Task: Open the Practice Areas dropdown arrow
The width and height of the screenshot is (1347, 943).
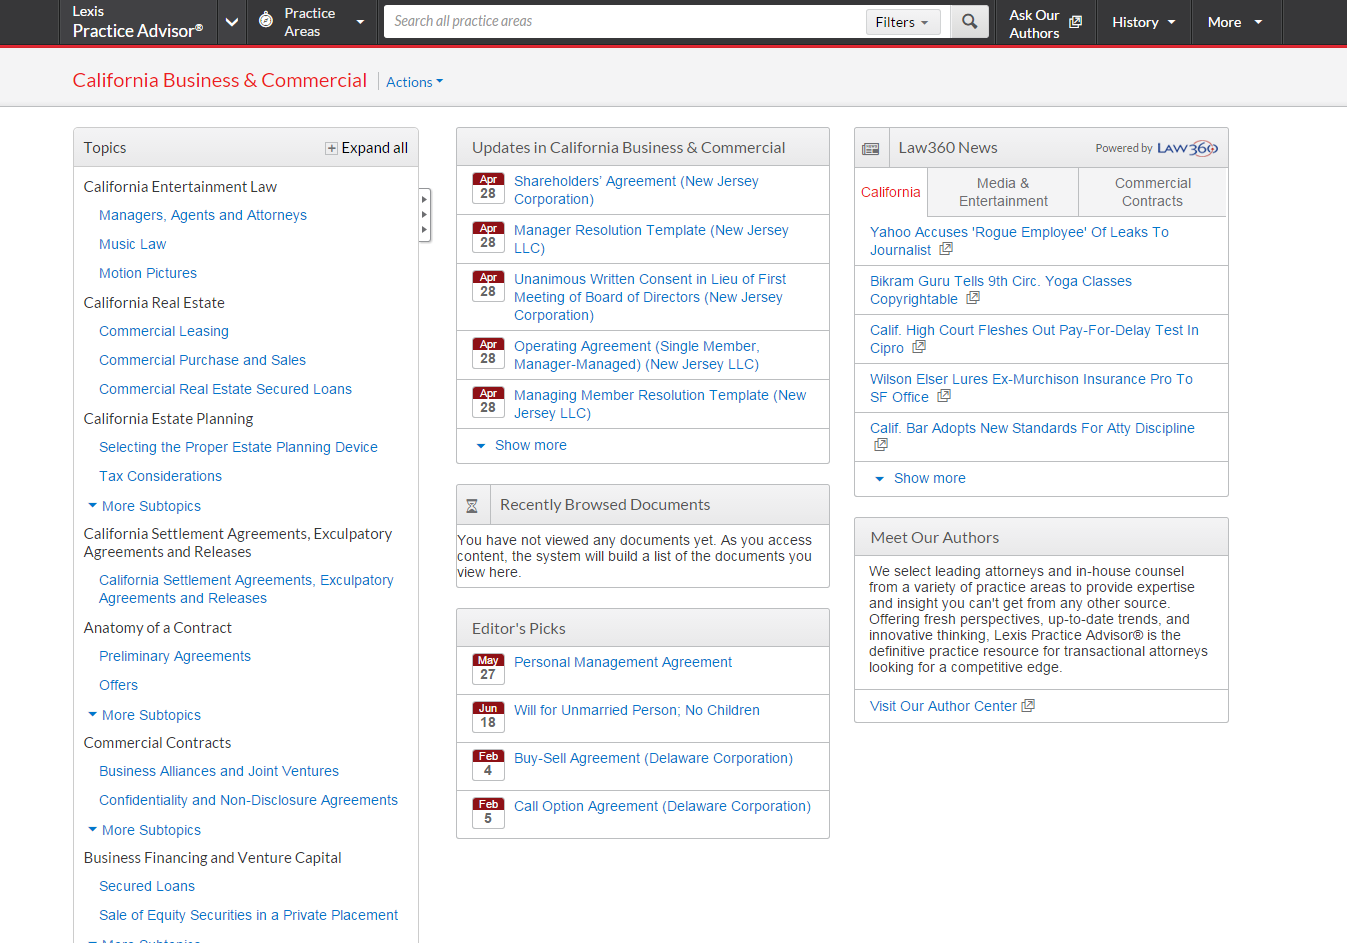Action: (360, 22)
